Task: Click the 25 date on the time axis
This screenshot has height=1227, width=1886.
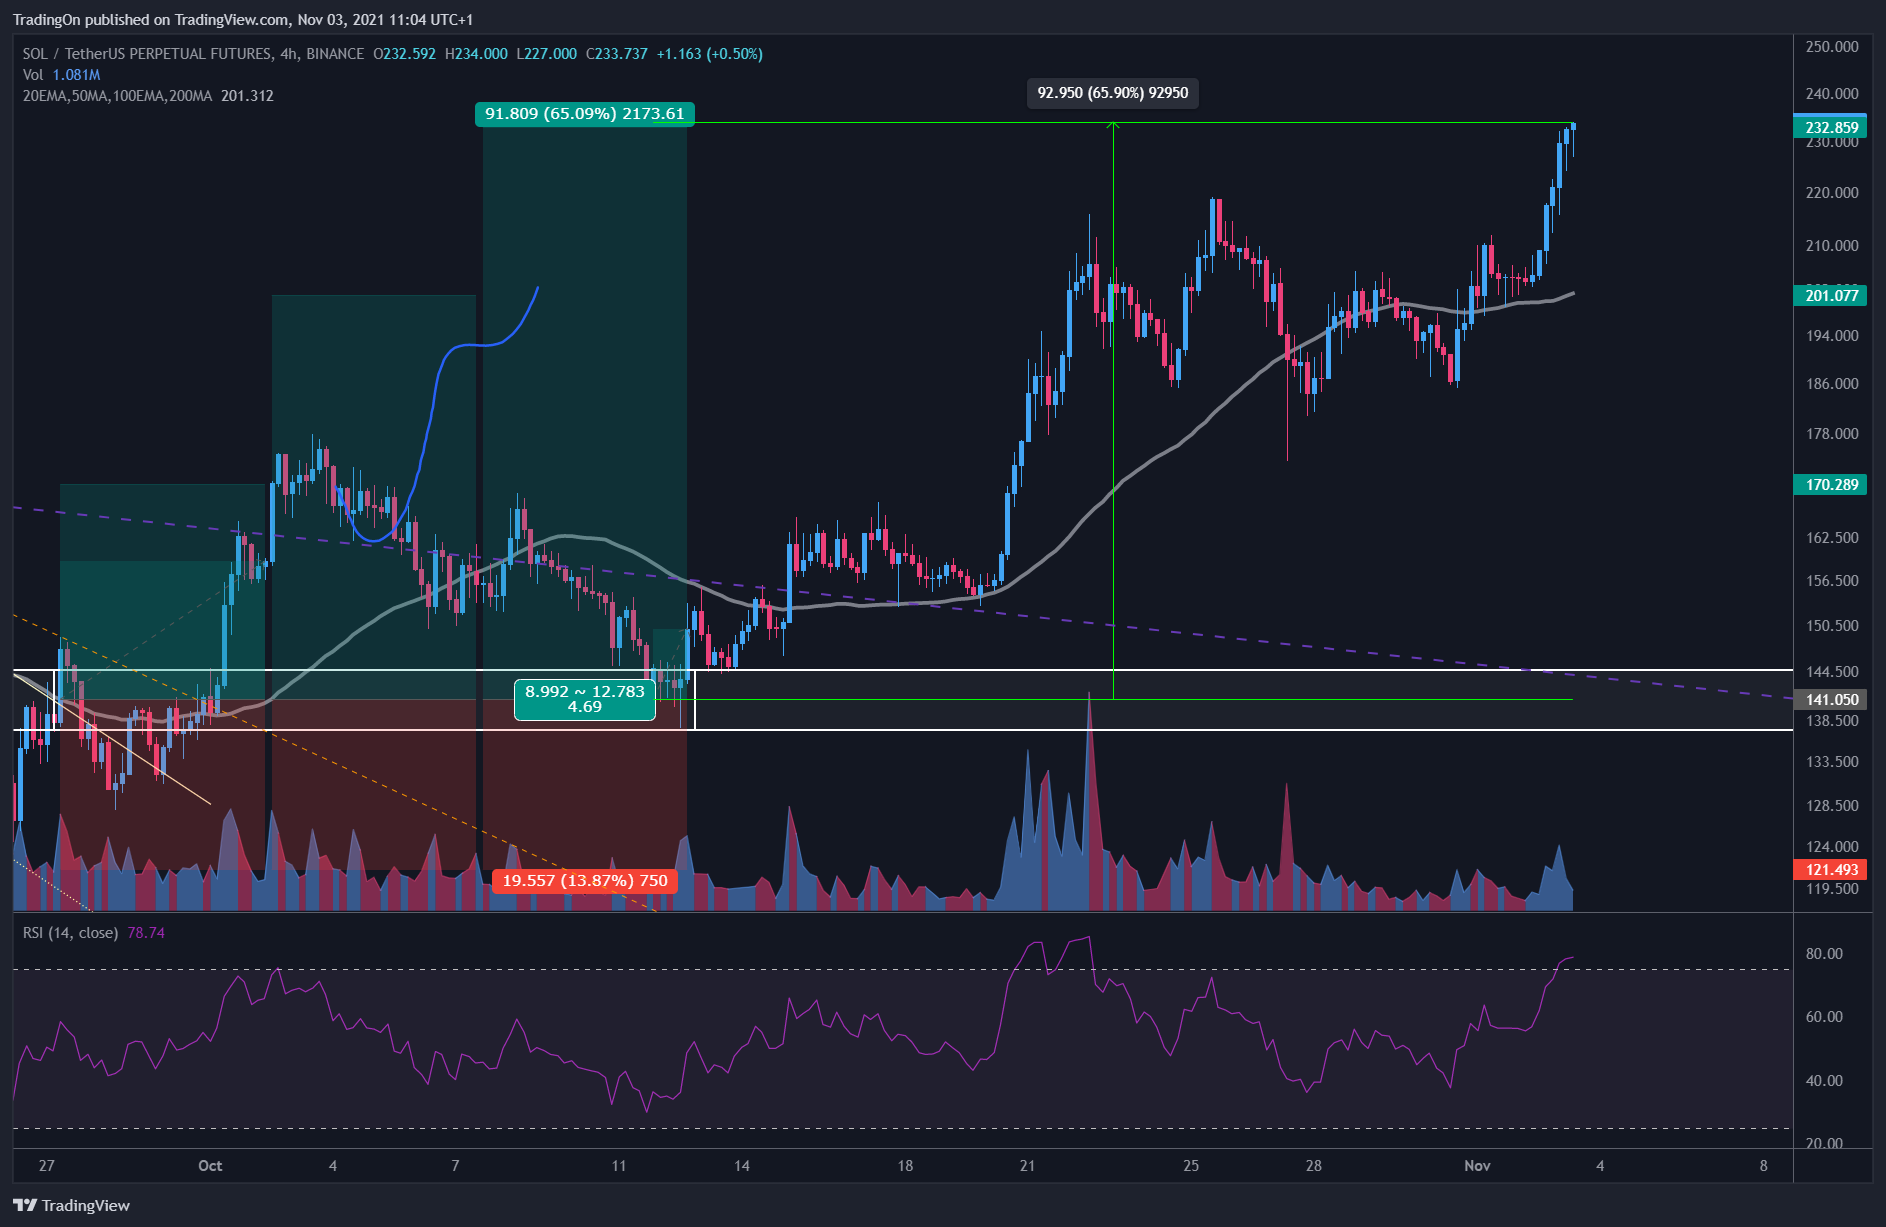Action: pos(1191,1166)
